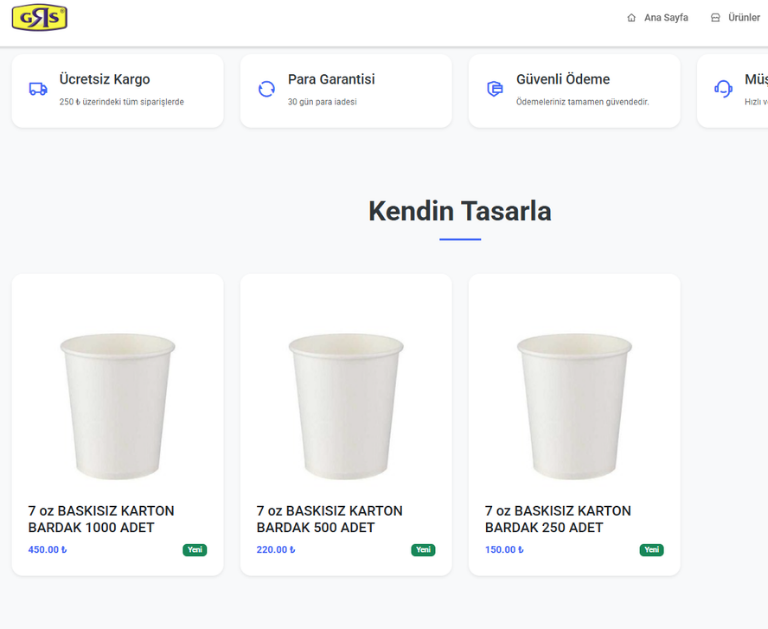Click the Yeni badge on 250 ADET product
Image resolution: width=768 pixels, height=629 pixels.
(652, 550)
